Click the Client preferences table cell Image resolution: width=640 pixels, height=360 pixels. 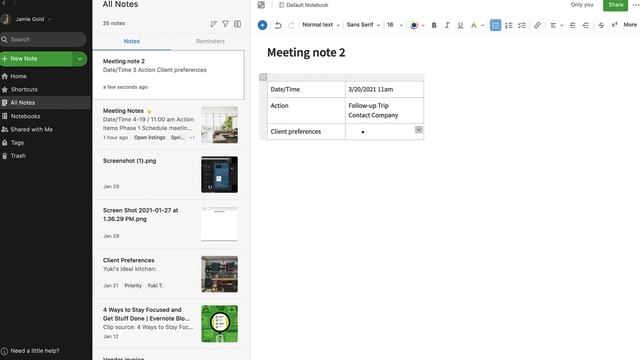tap(306, 131)
